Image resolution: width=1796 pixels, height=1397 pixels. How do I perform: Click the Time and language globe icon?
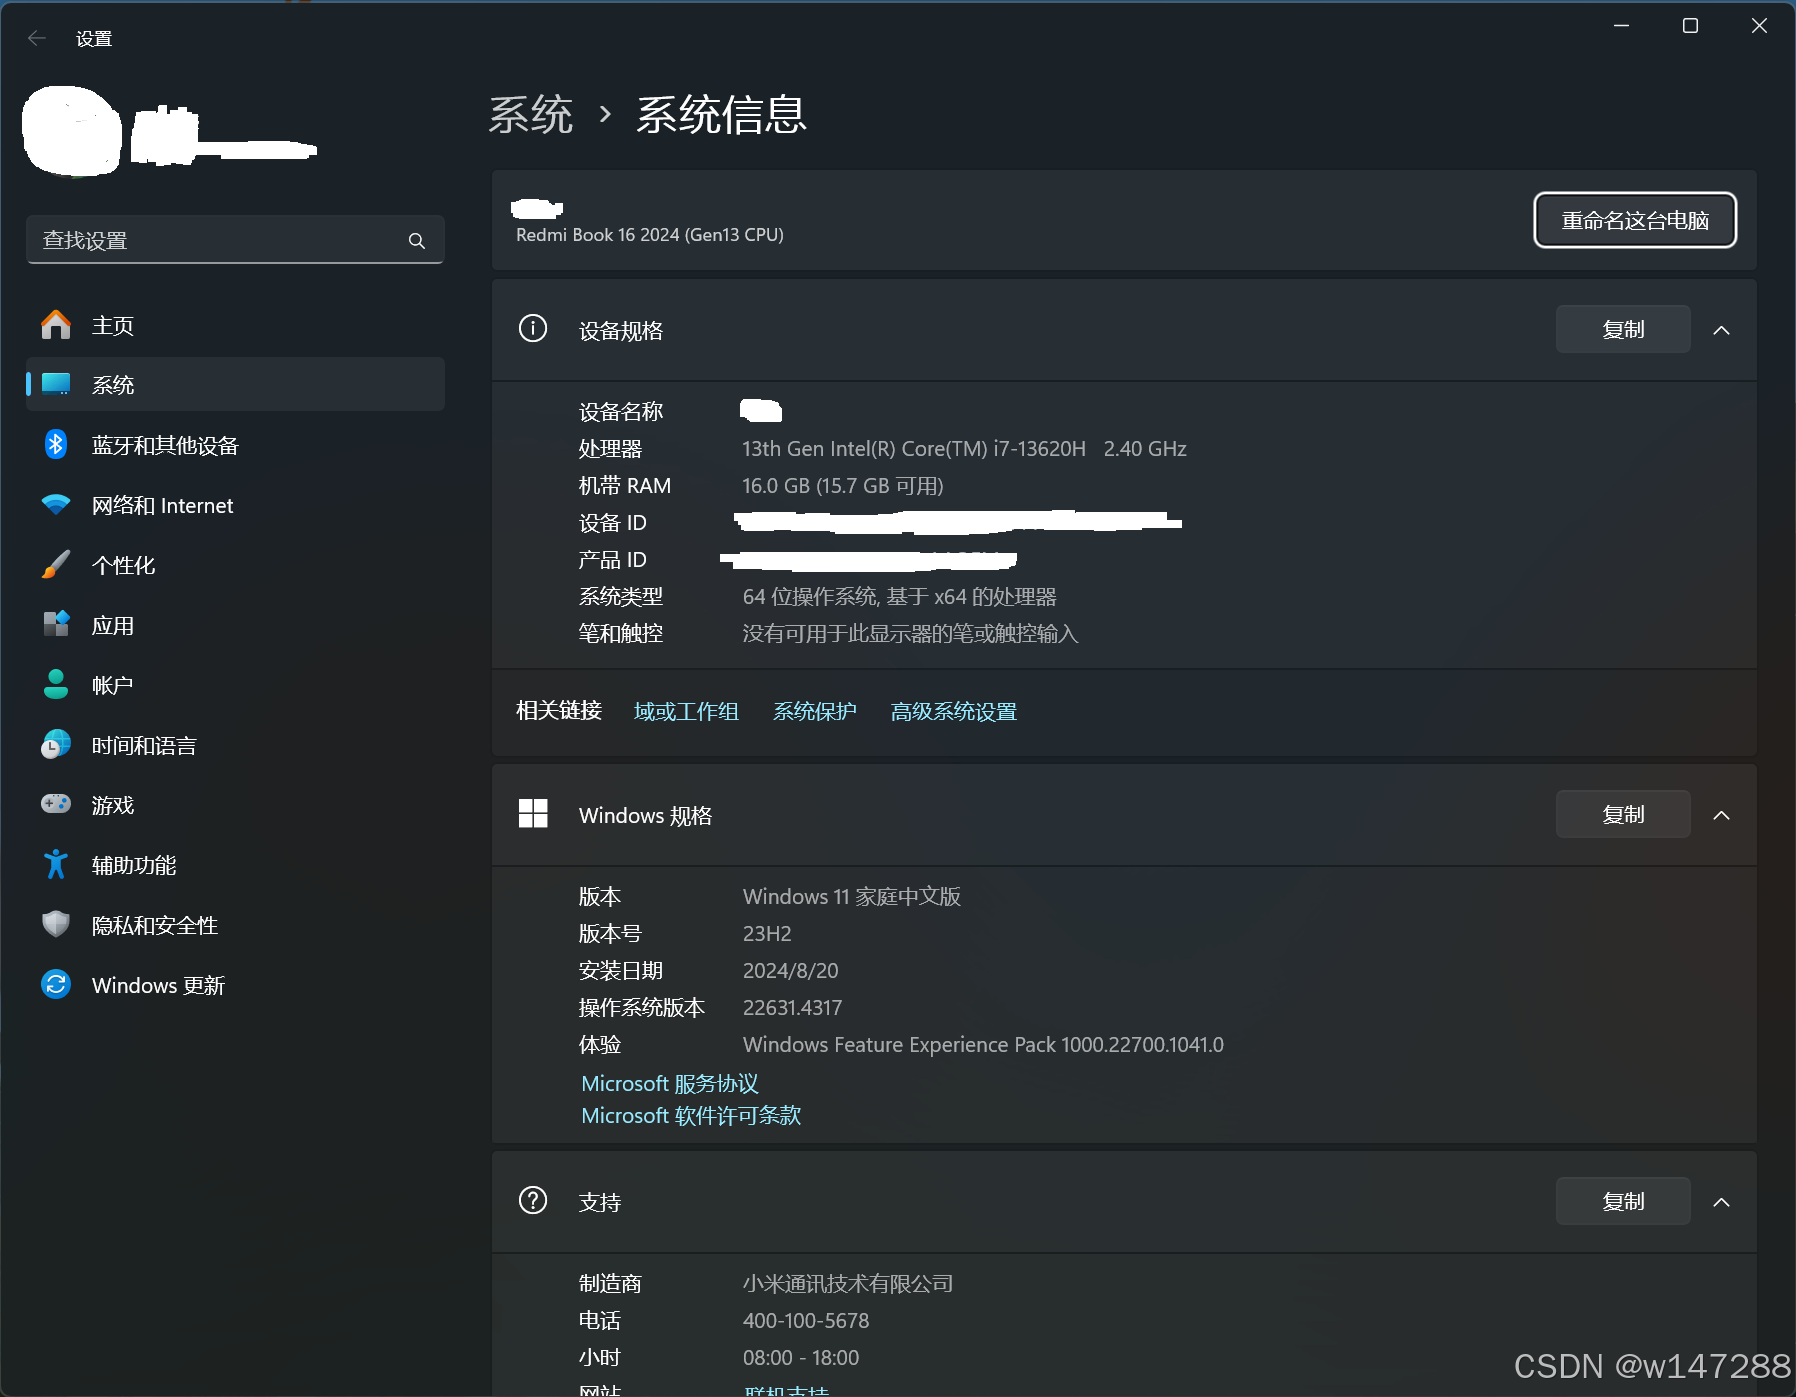[x=56, y=744]
